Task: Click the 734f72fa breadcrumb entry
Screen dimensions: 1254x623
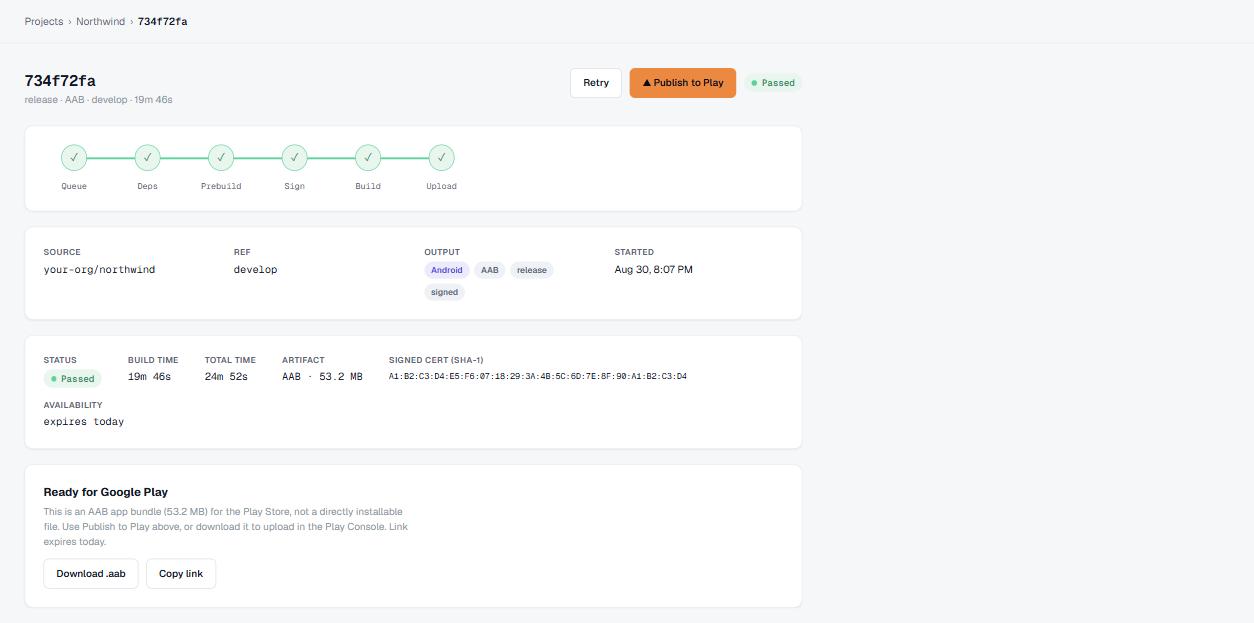Action: [x=162, y=21]
